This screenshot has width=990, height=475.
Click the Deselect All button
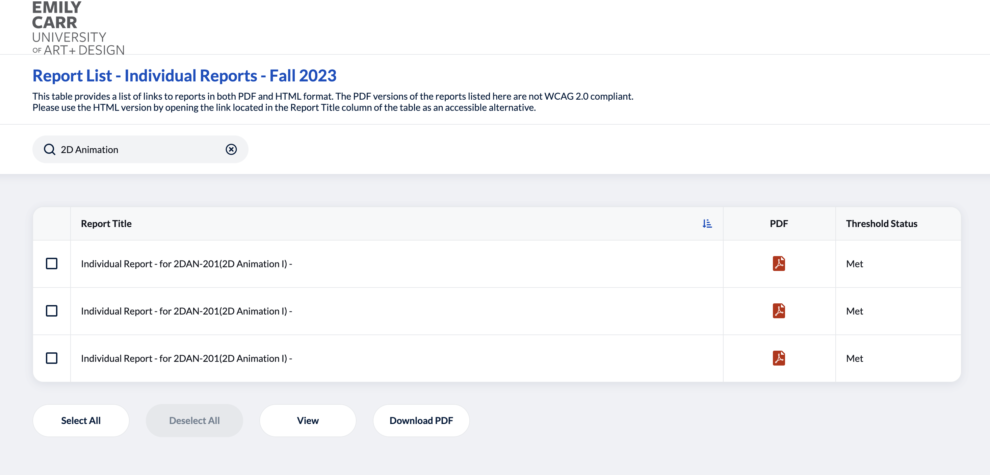(194, 421)
